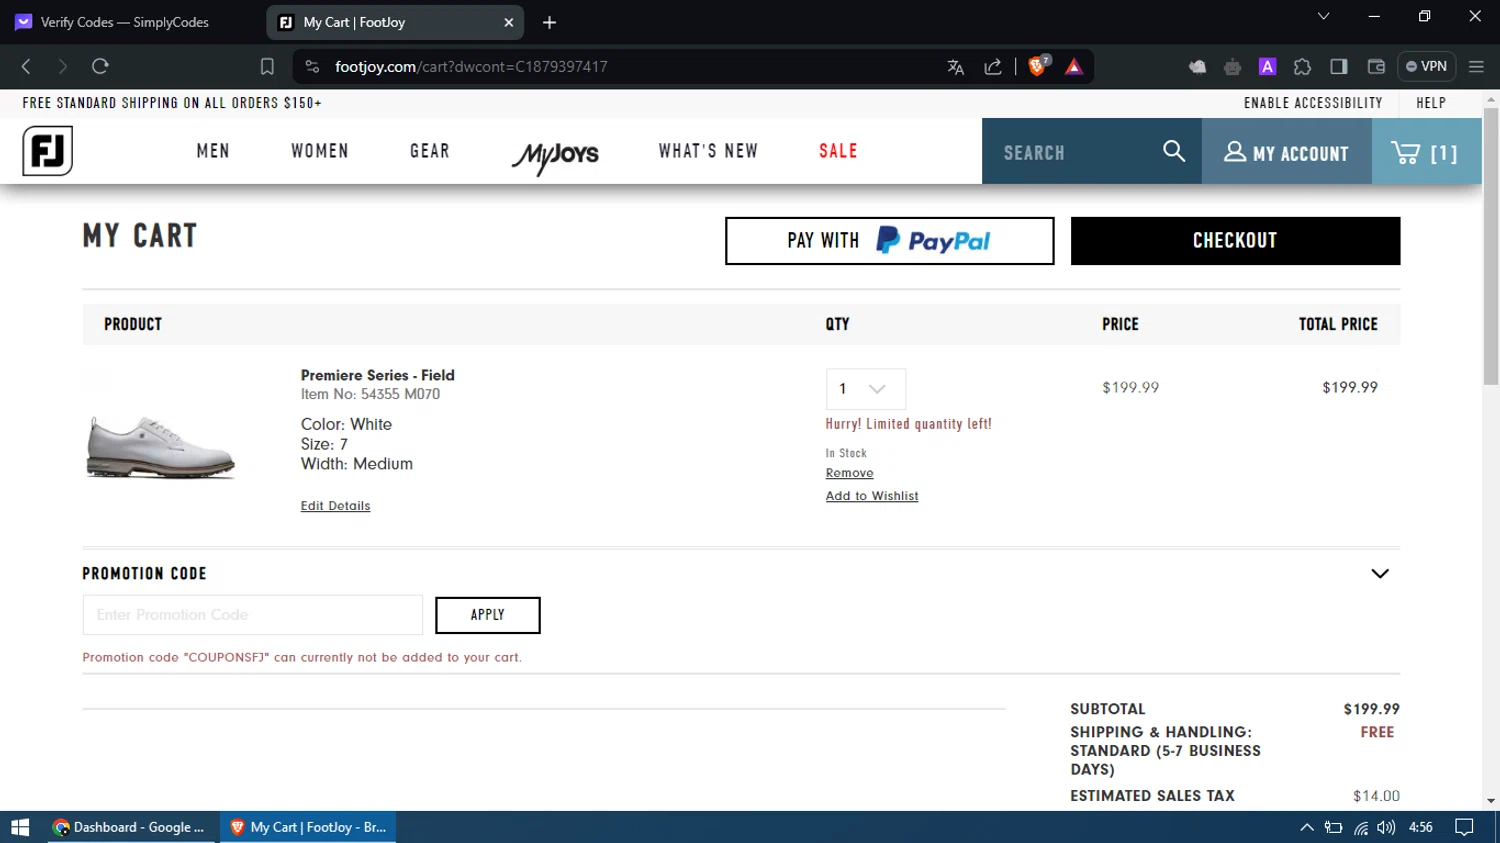This screenshot has height=843, width=1500.
Task: Select My Cart FootJoy Brave taskbar item
Action: tap(308, 827)
